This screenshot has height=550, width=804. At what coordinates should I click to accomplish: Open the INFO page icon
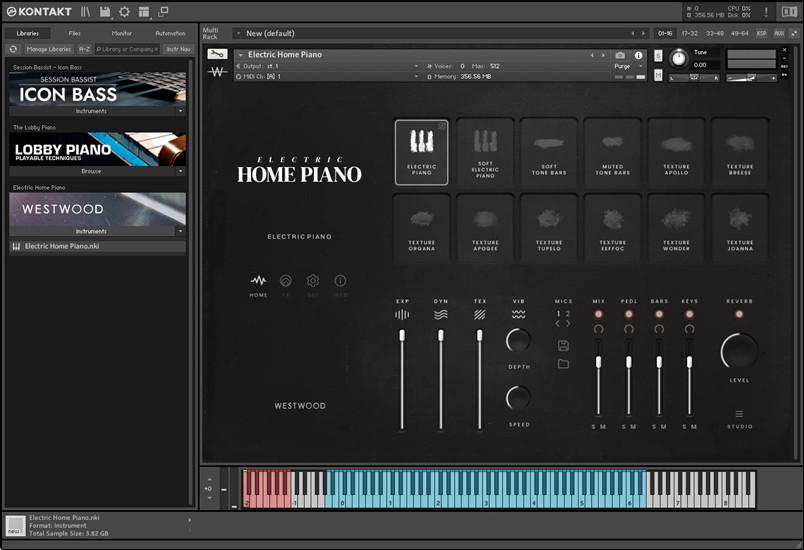point(340,283)
